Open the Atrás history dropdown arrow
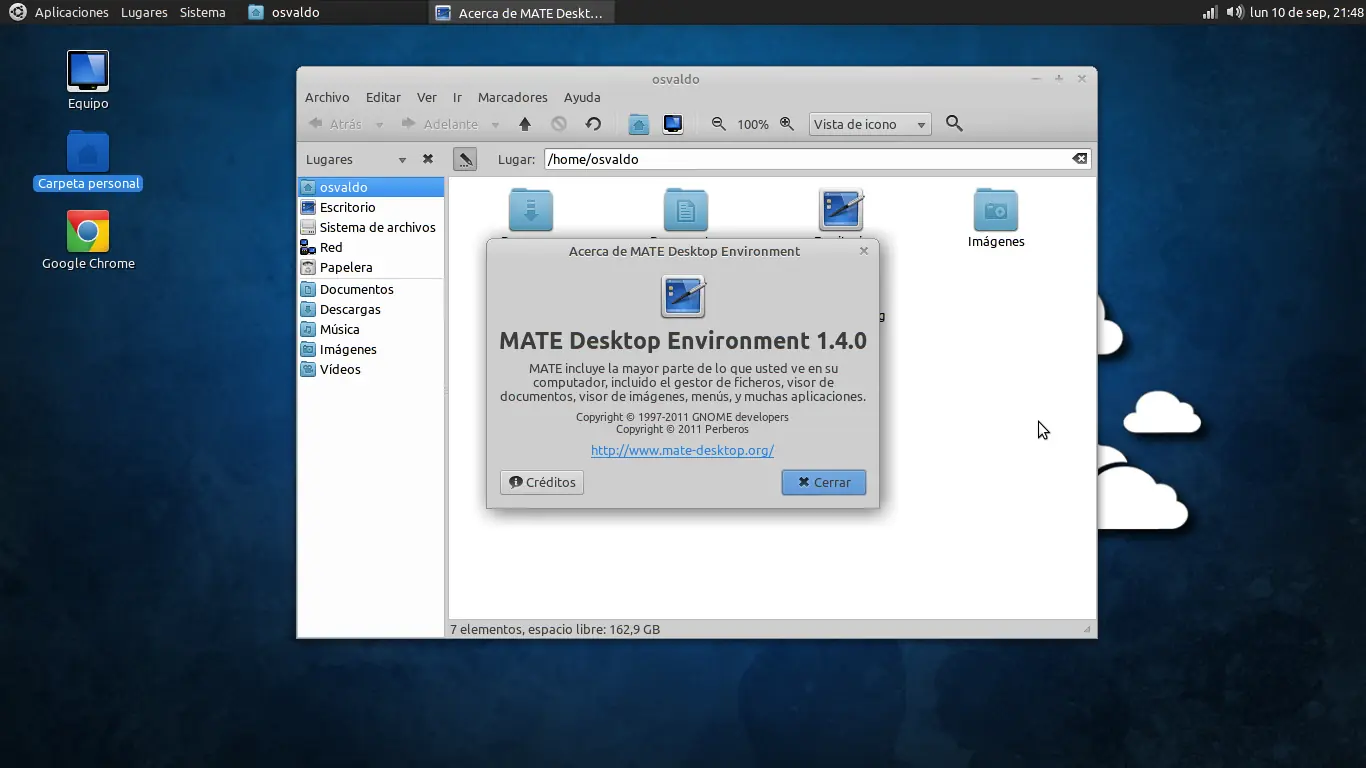This screenshot has height=768, width=1366. [379, 125]
